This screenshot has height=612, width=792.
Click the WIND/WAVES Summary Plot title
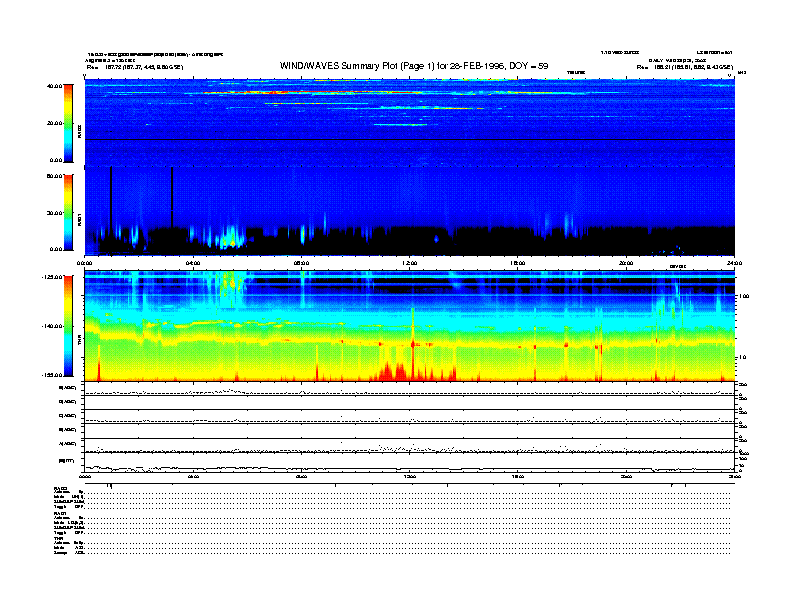tap(414, 66)
